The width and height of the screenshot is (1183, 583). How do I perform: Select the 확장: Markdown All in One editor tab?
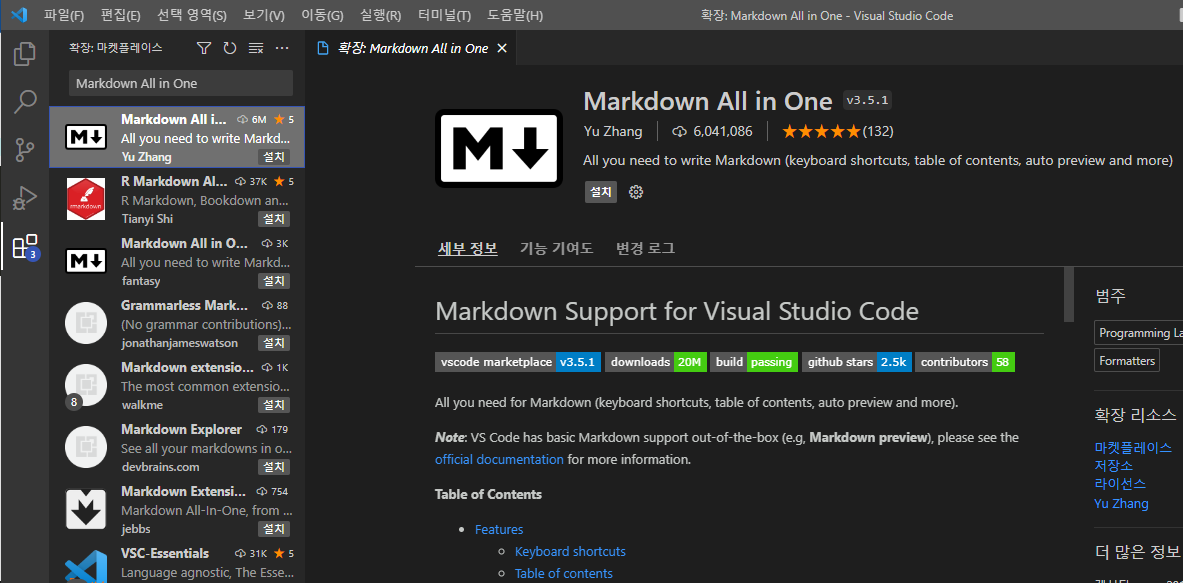click(413, 48)
